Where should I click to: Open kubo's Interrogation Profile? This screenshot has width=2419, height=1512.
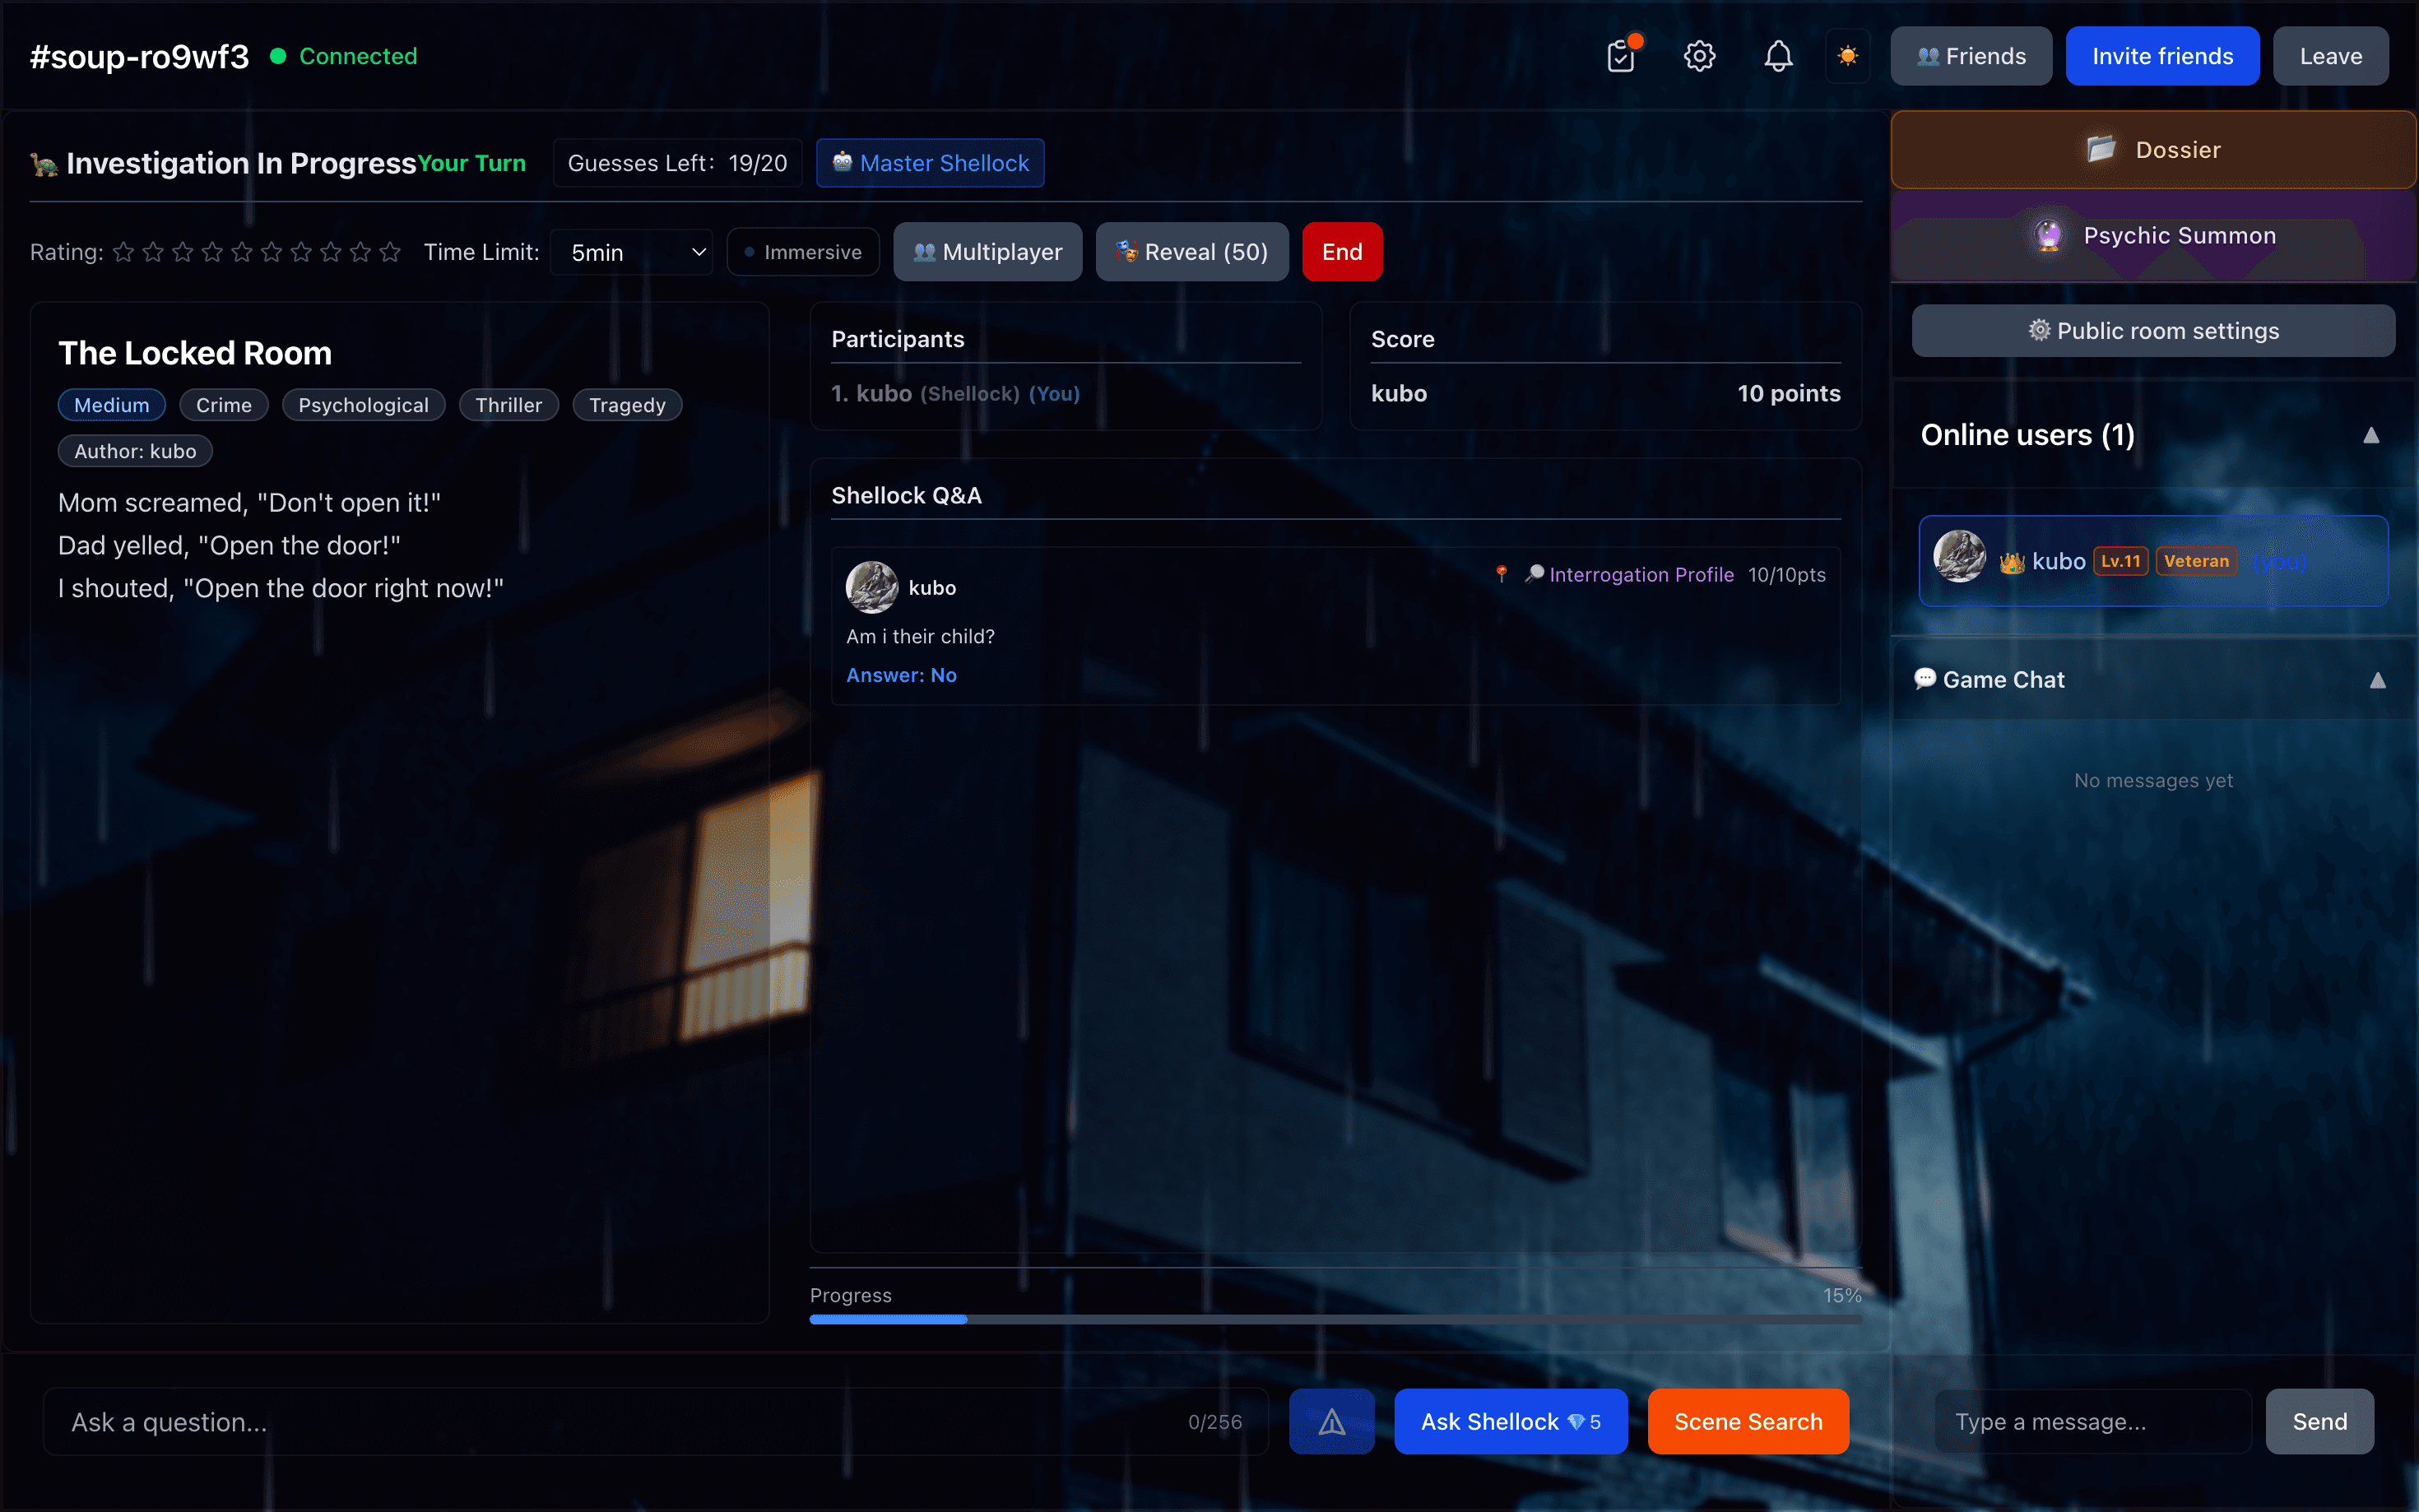[1640, 574]
